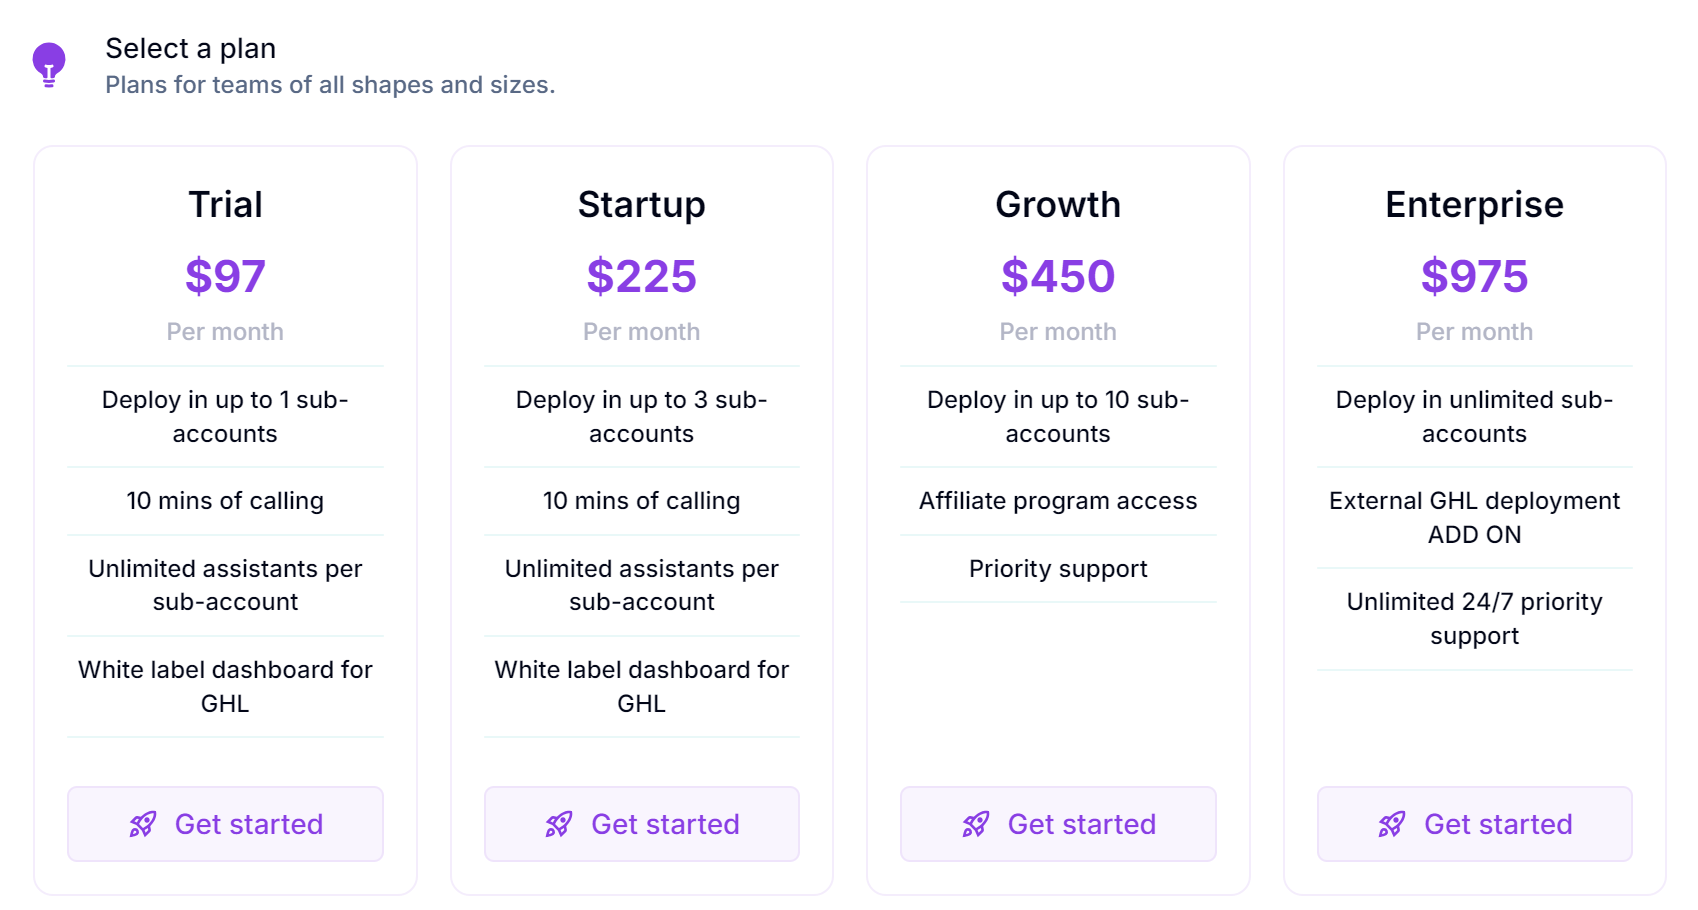The width and height of the screenshot is (1698, 910).
Task: Click the purple lightbulb icon
Action: click(x=48, y=63)
